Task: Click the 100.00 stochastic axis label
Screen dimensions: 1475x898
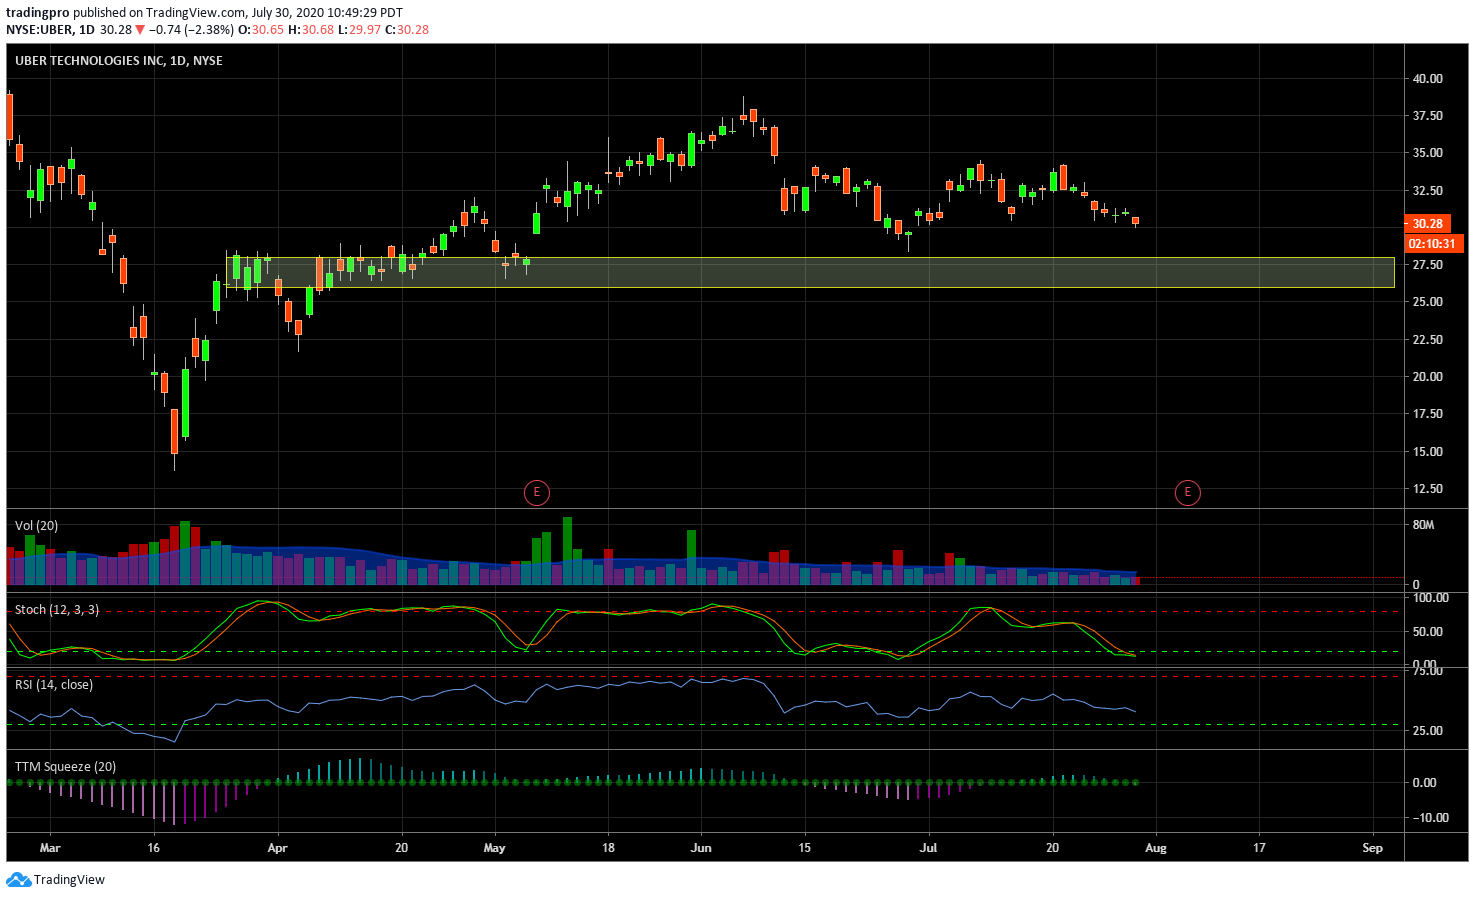Action: coord(1430,598)
